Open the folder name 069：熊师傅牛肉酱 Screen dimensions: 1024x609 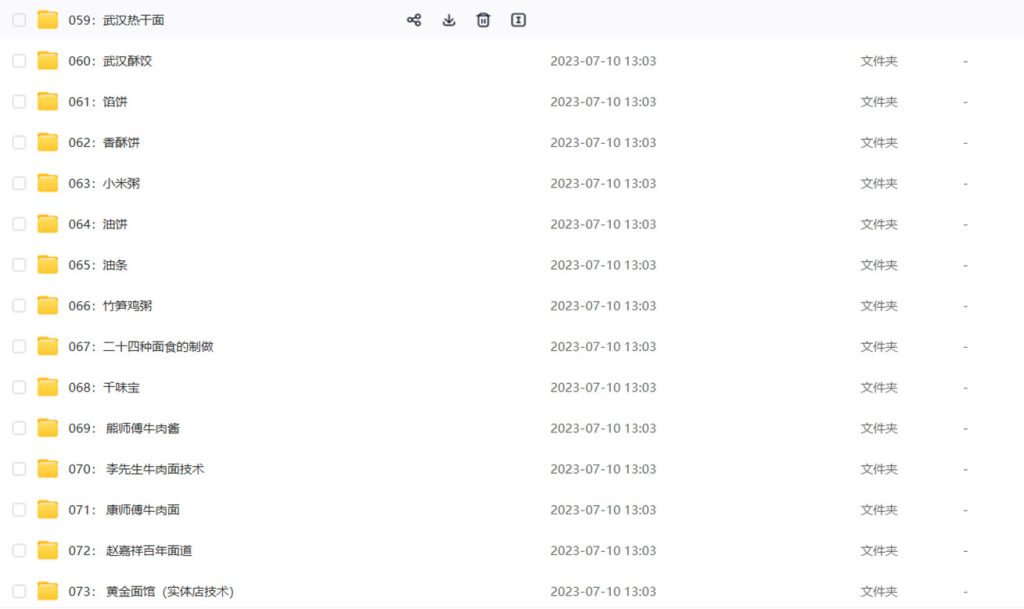coord(124,428)
